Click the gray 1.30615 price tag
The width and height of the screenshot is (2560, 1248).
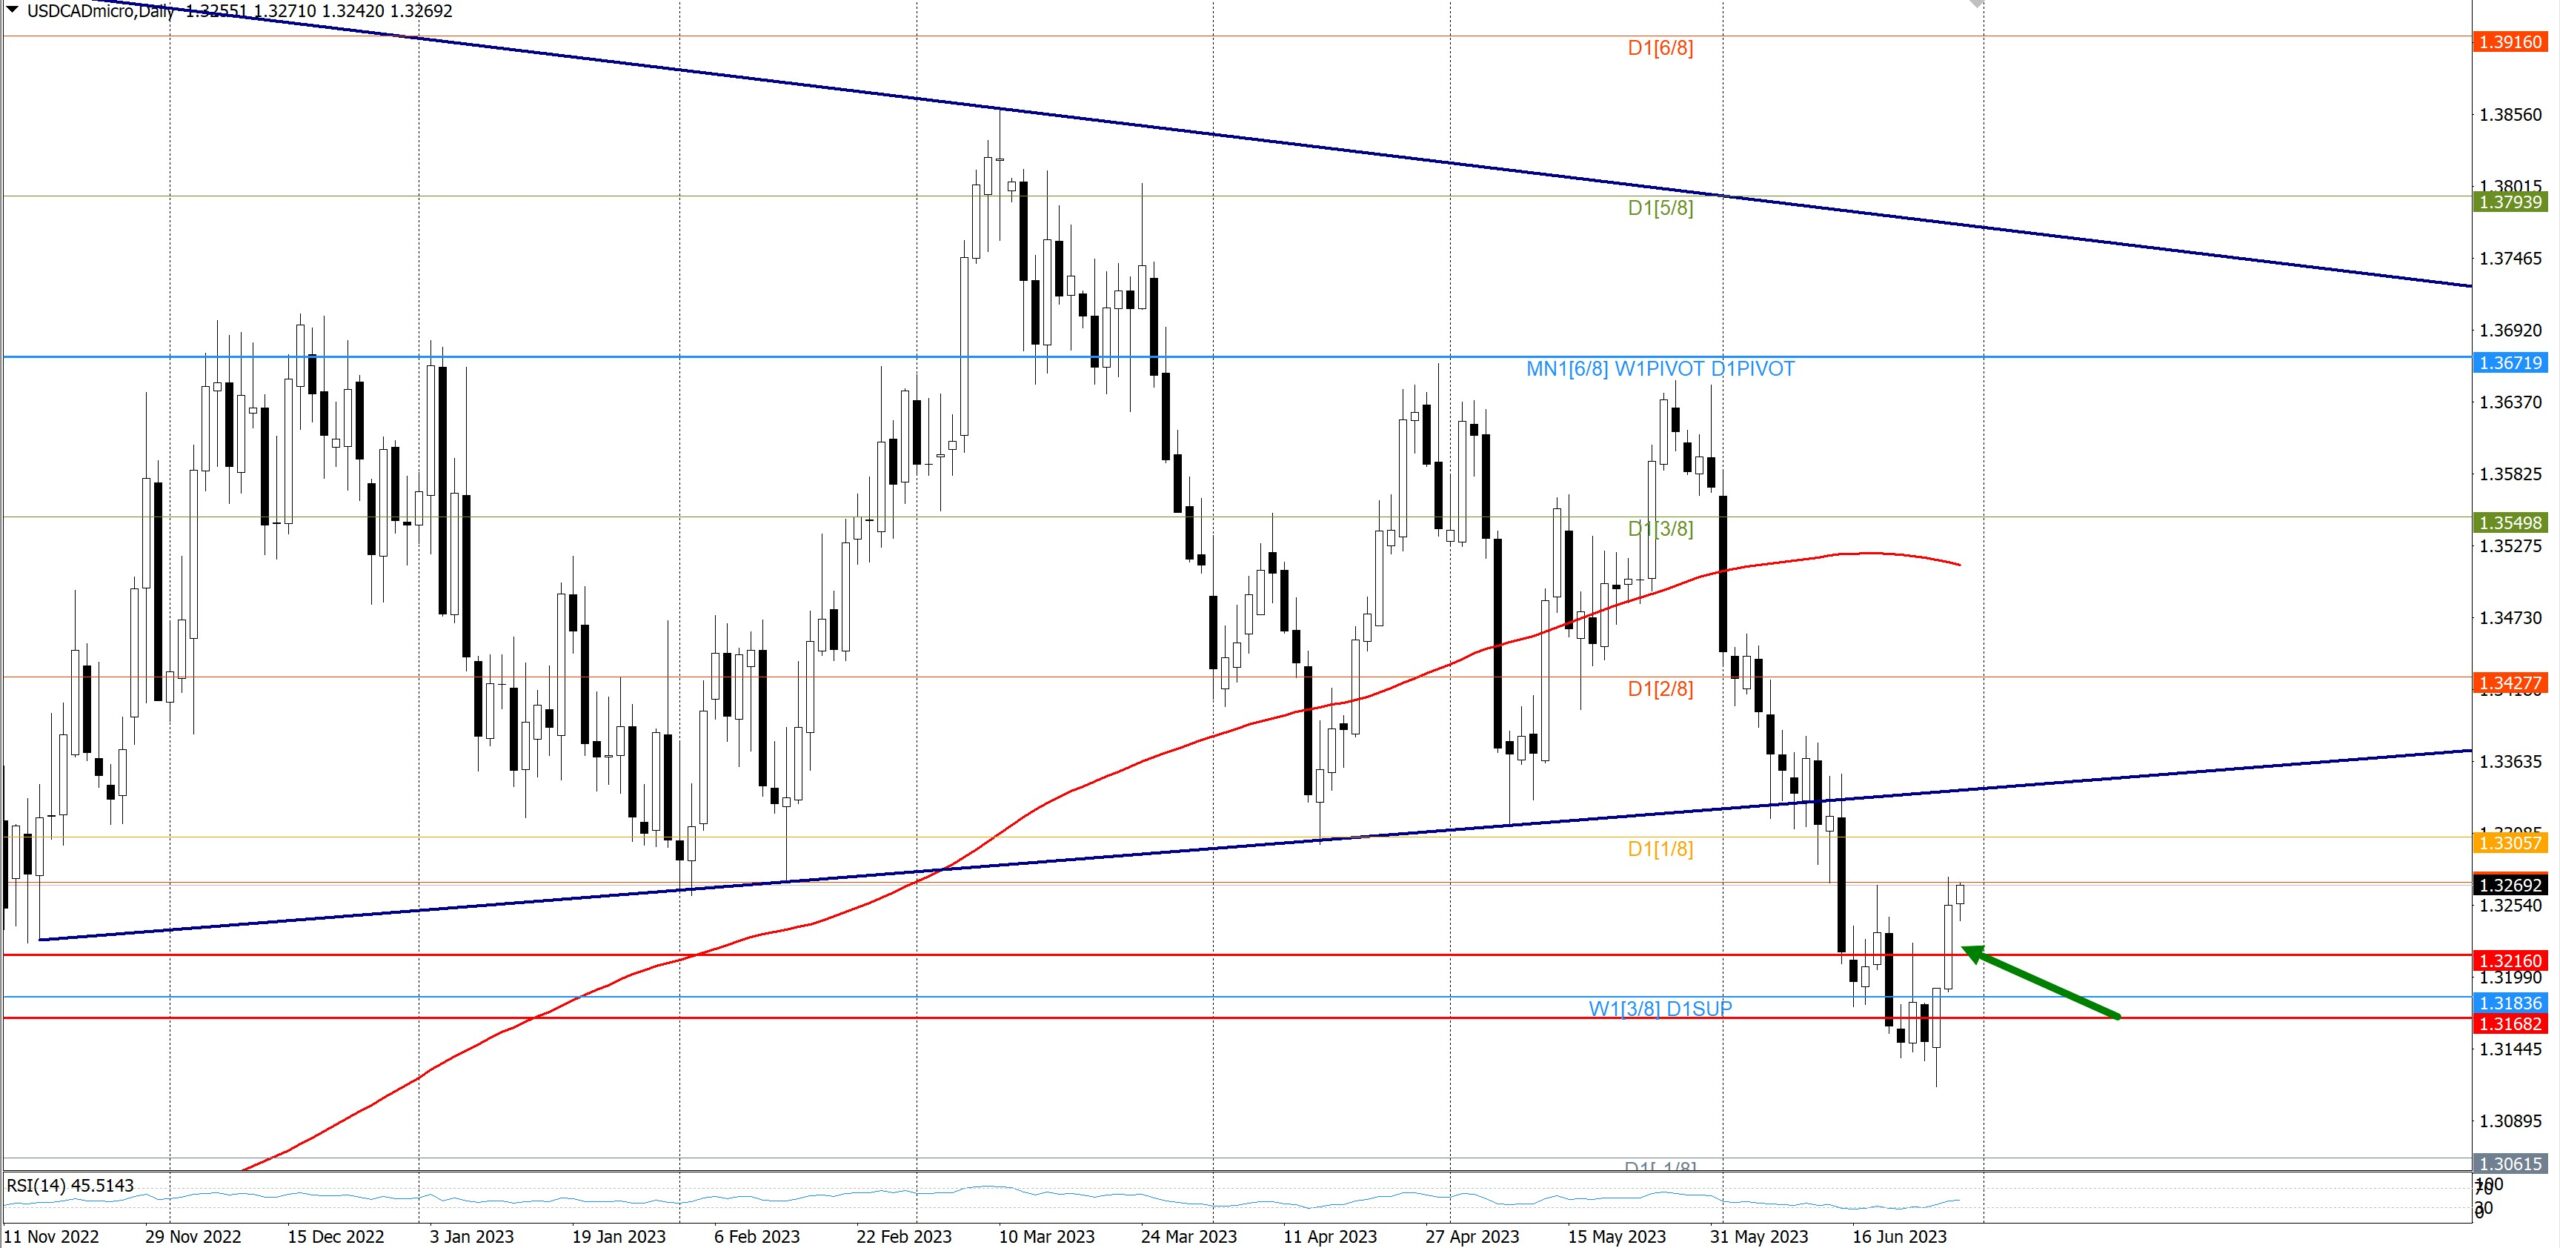point(2510,1164)
